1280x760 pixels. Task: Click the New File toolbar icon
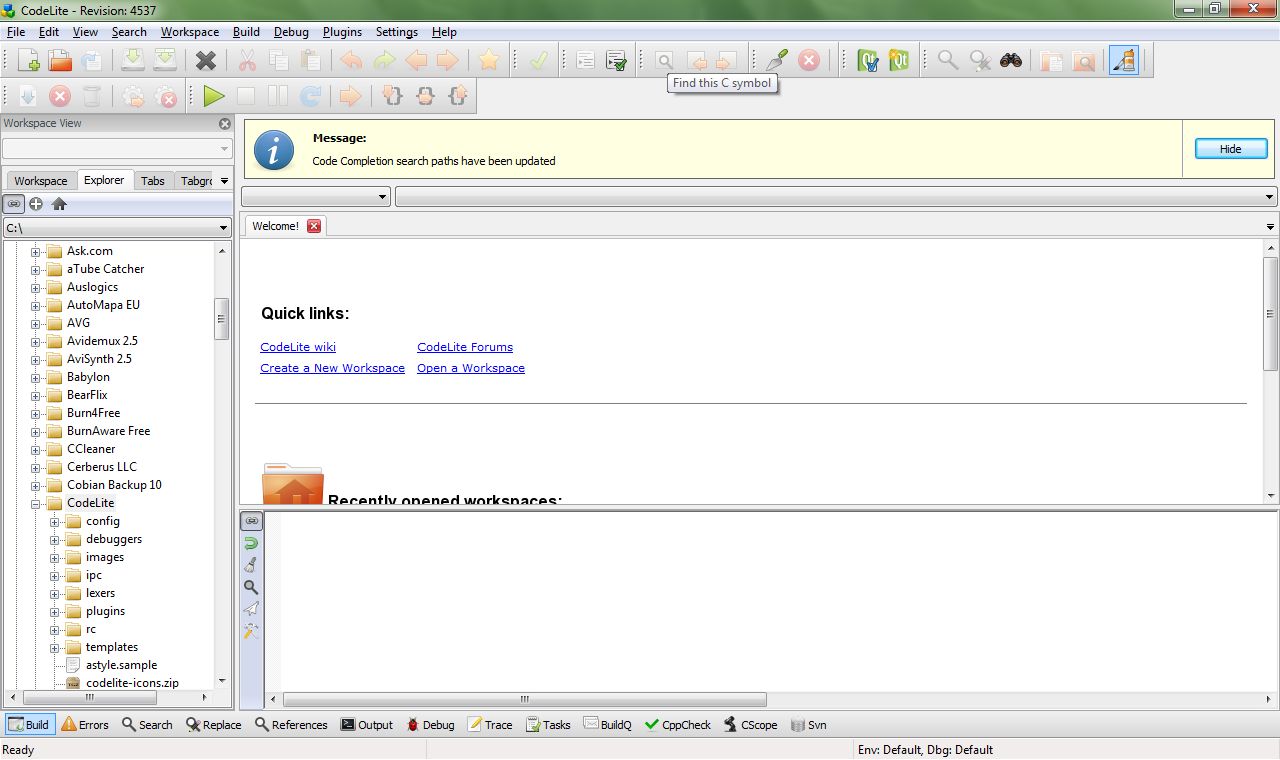pos(29,61)
